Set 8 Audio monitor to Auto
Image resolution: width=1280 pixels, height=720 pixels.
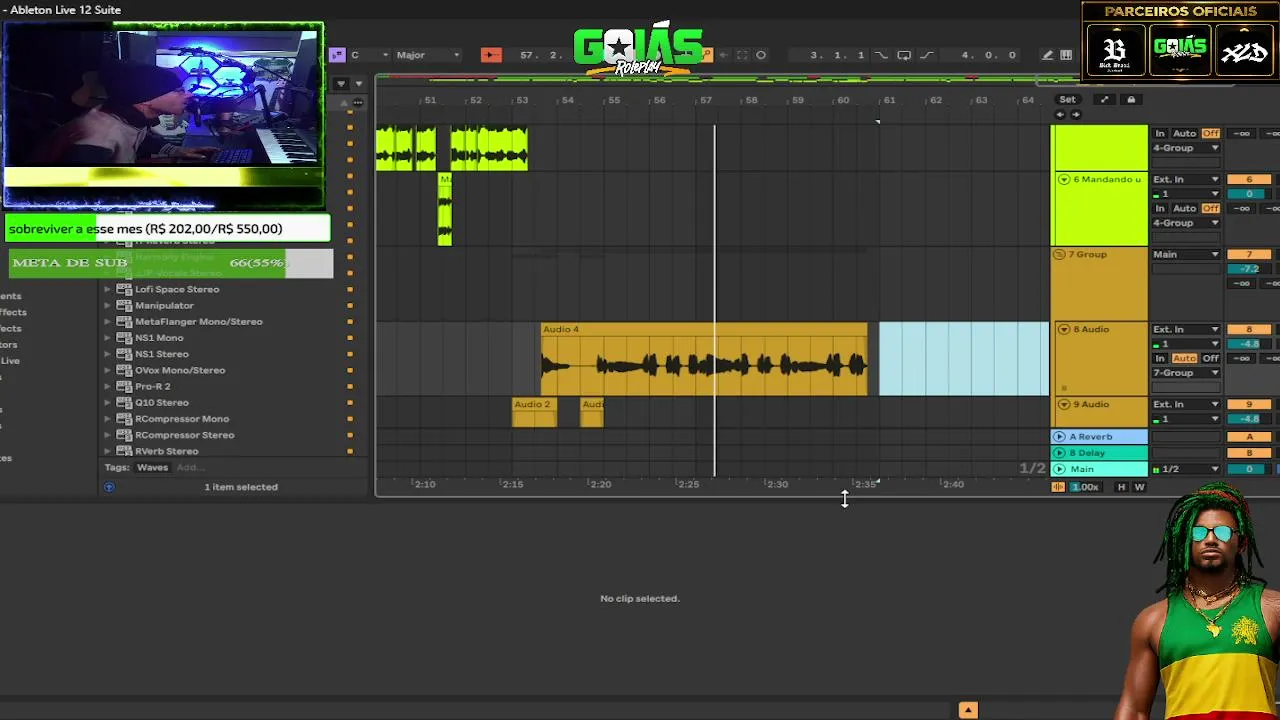(x=1184, y=359)
